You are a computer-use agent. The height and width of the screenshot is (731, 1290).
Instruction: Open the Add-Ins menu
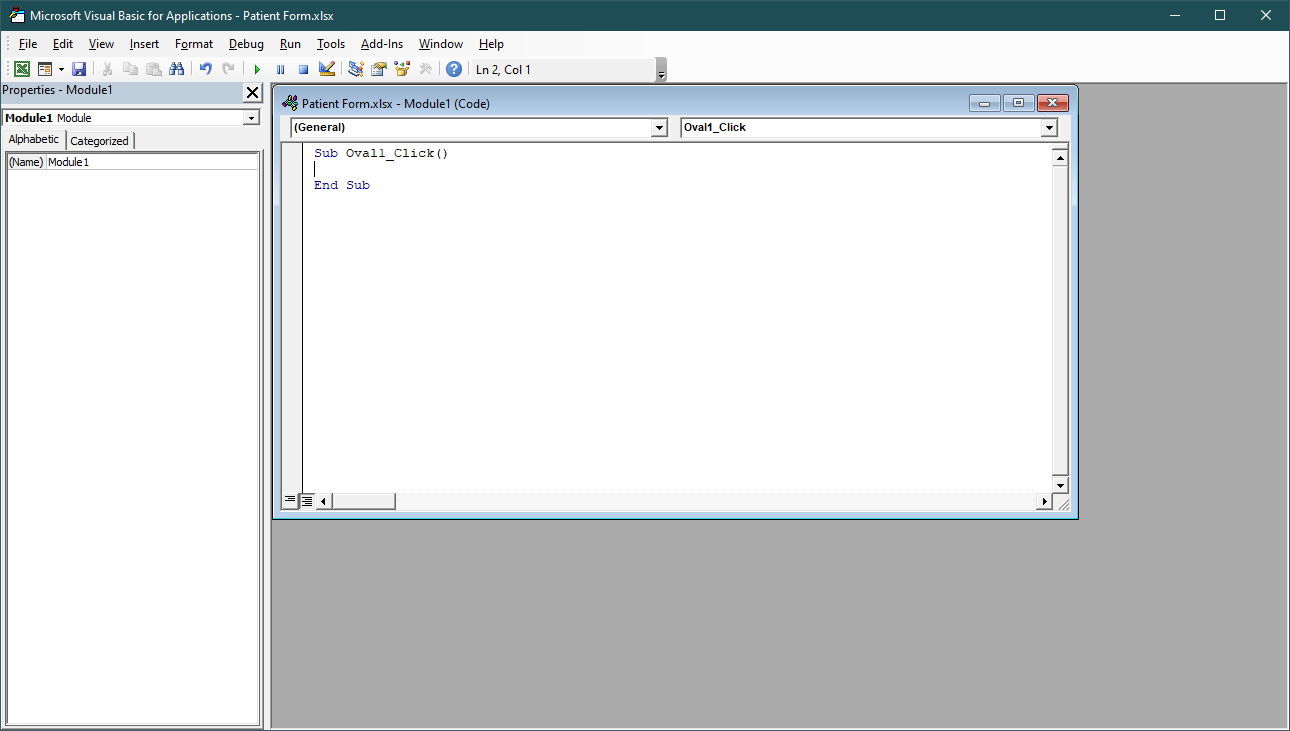pos(382,44)
